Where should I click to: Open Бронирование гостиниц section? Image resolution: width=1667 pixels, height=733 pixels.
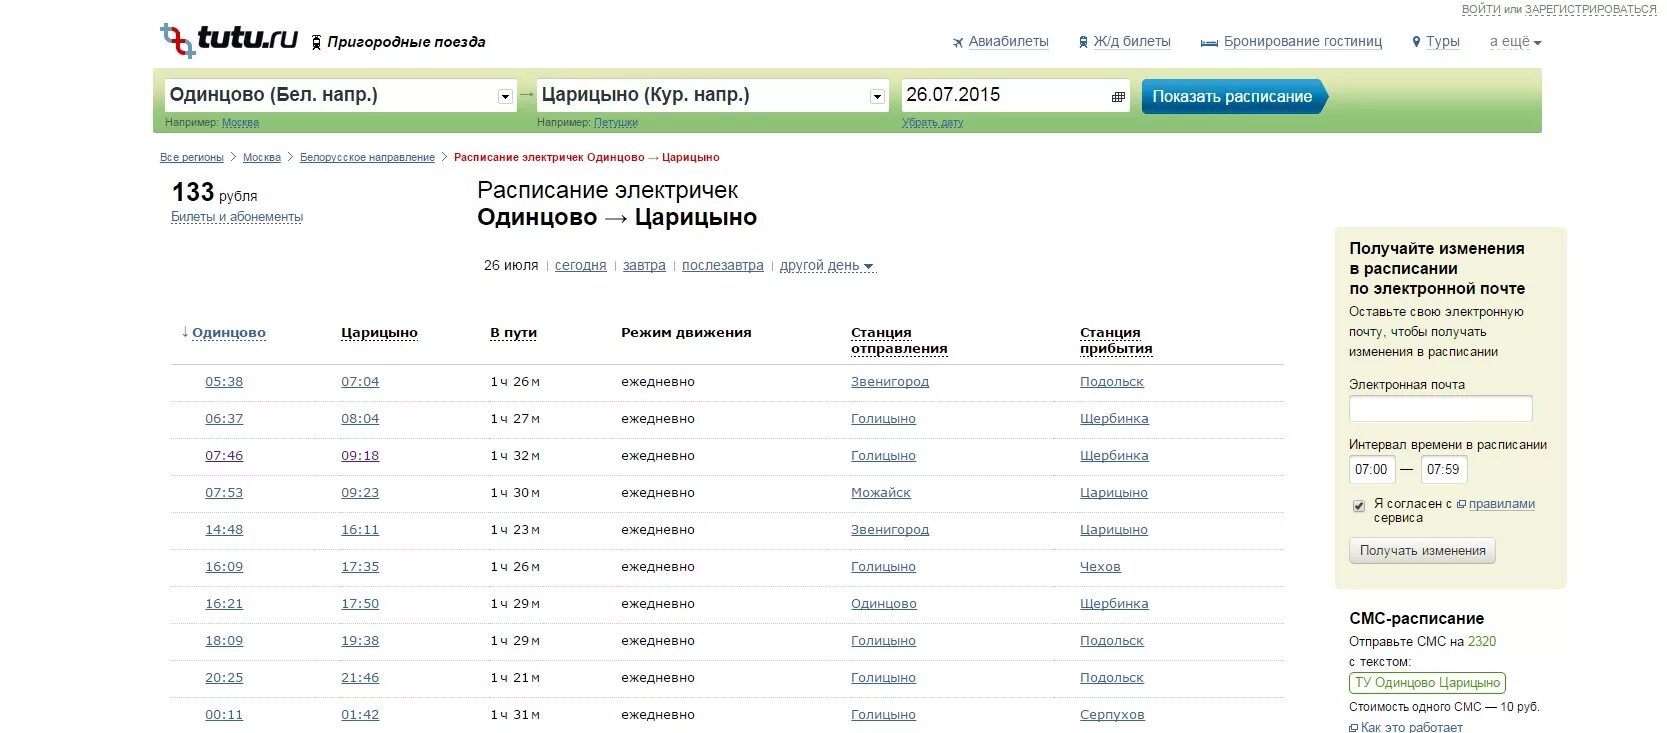(x=1291, y=41)
